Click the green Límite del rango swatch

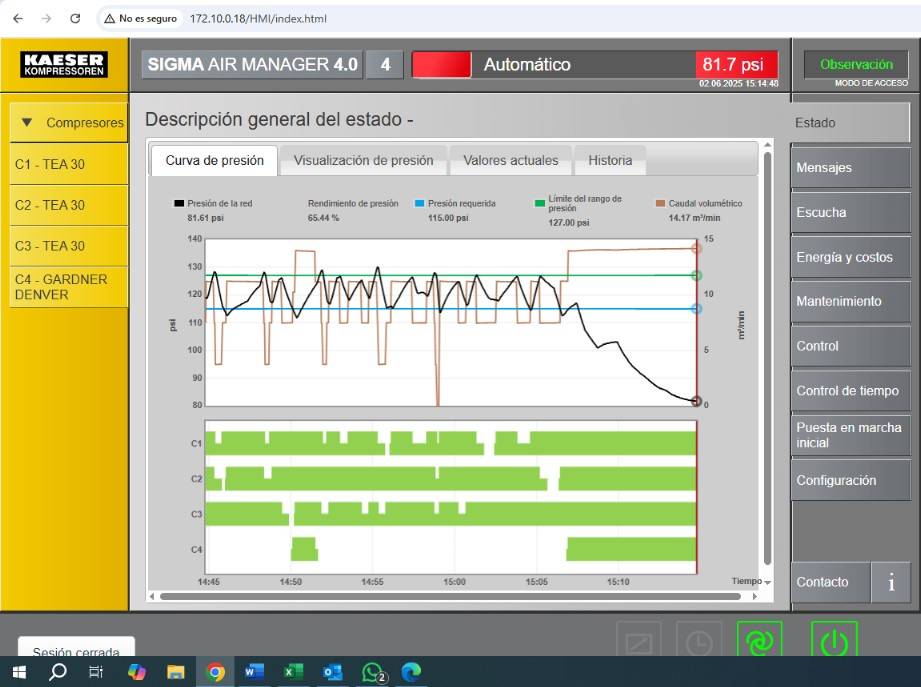click(x=540, y=204)
